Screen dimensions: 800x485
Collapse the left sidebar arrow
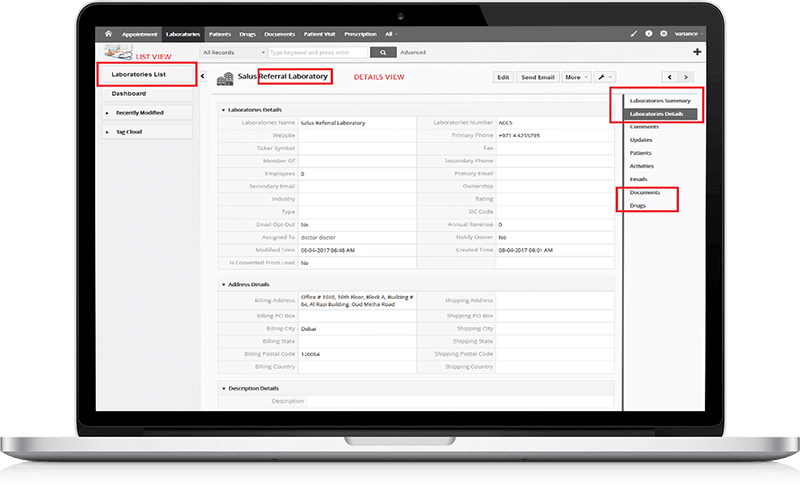(203, 76)
